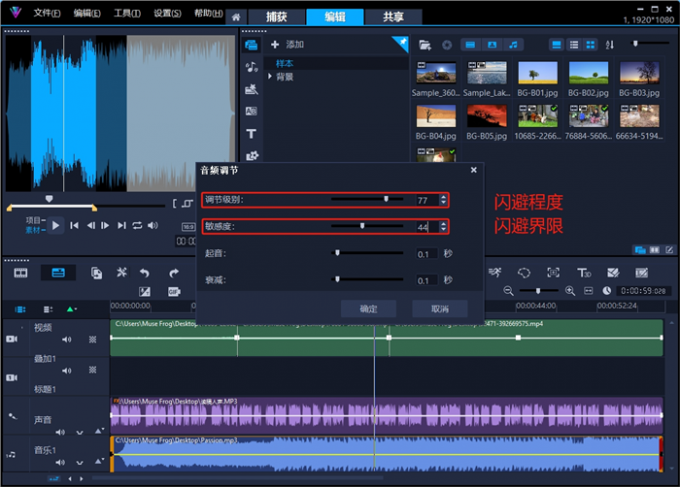Mute the 视频 track
680x487 pixels.
coord(66,340)
